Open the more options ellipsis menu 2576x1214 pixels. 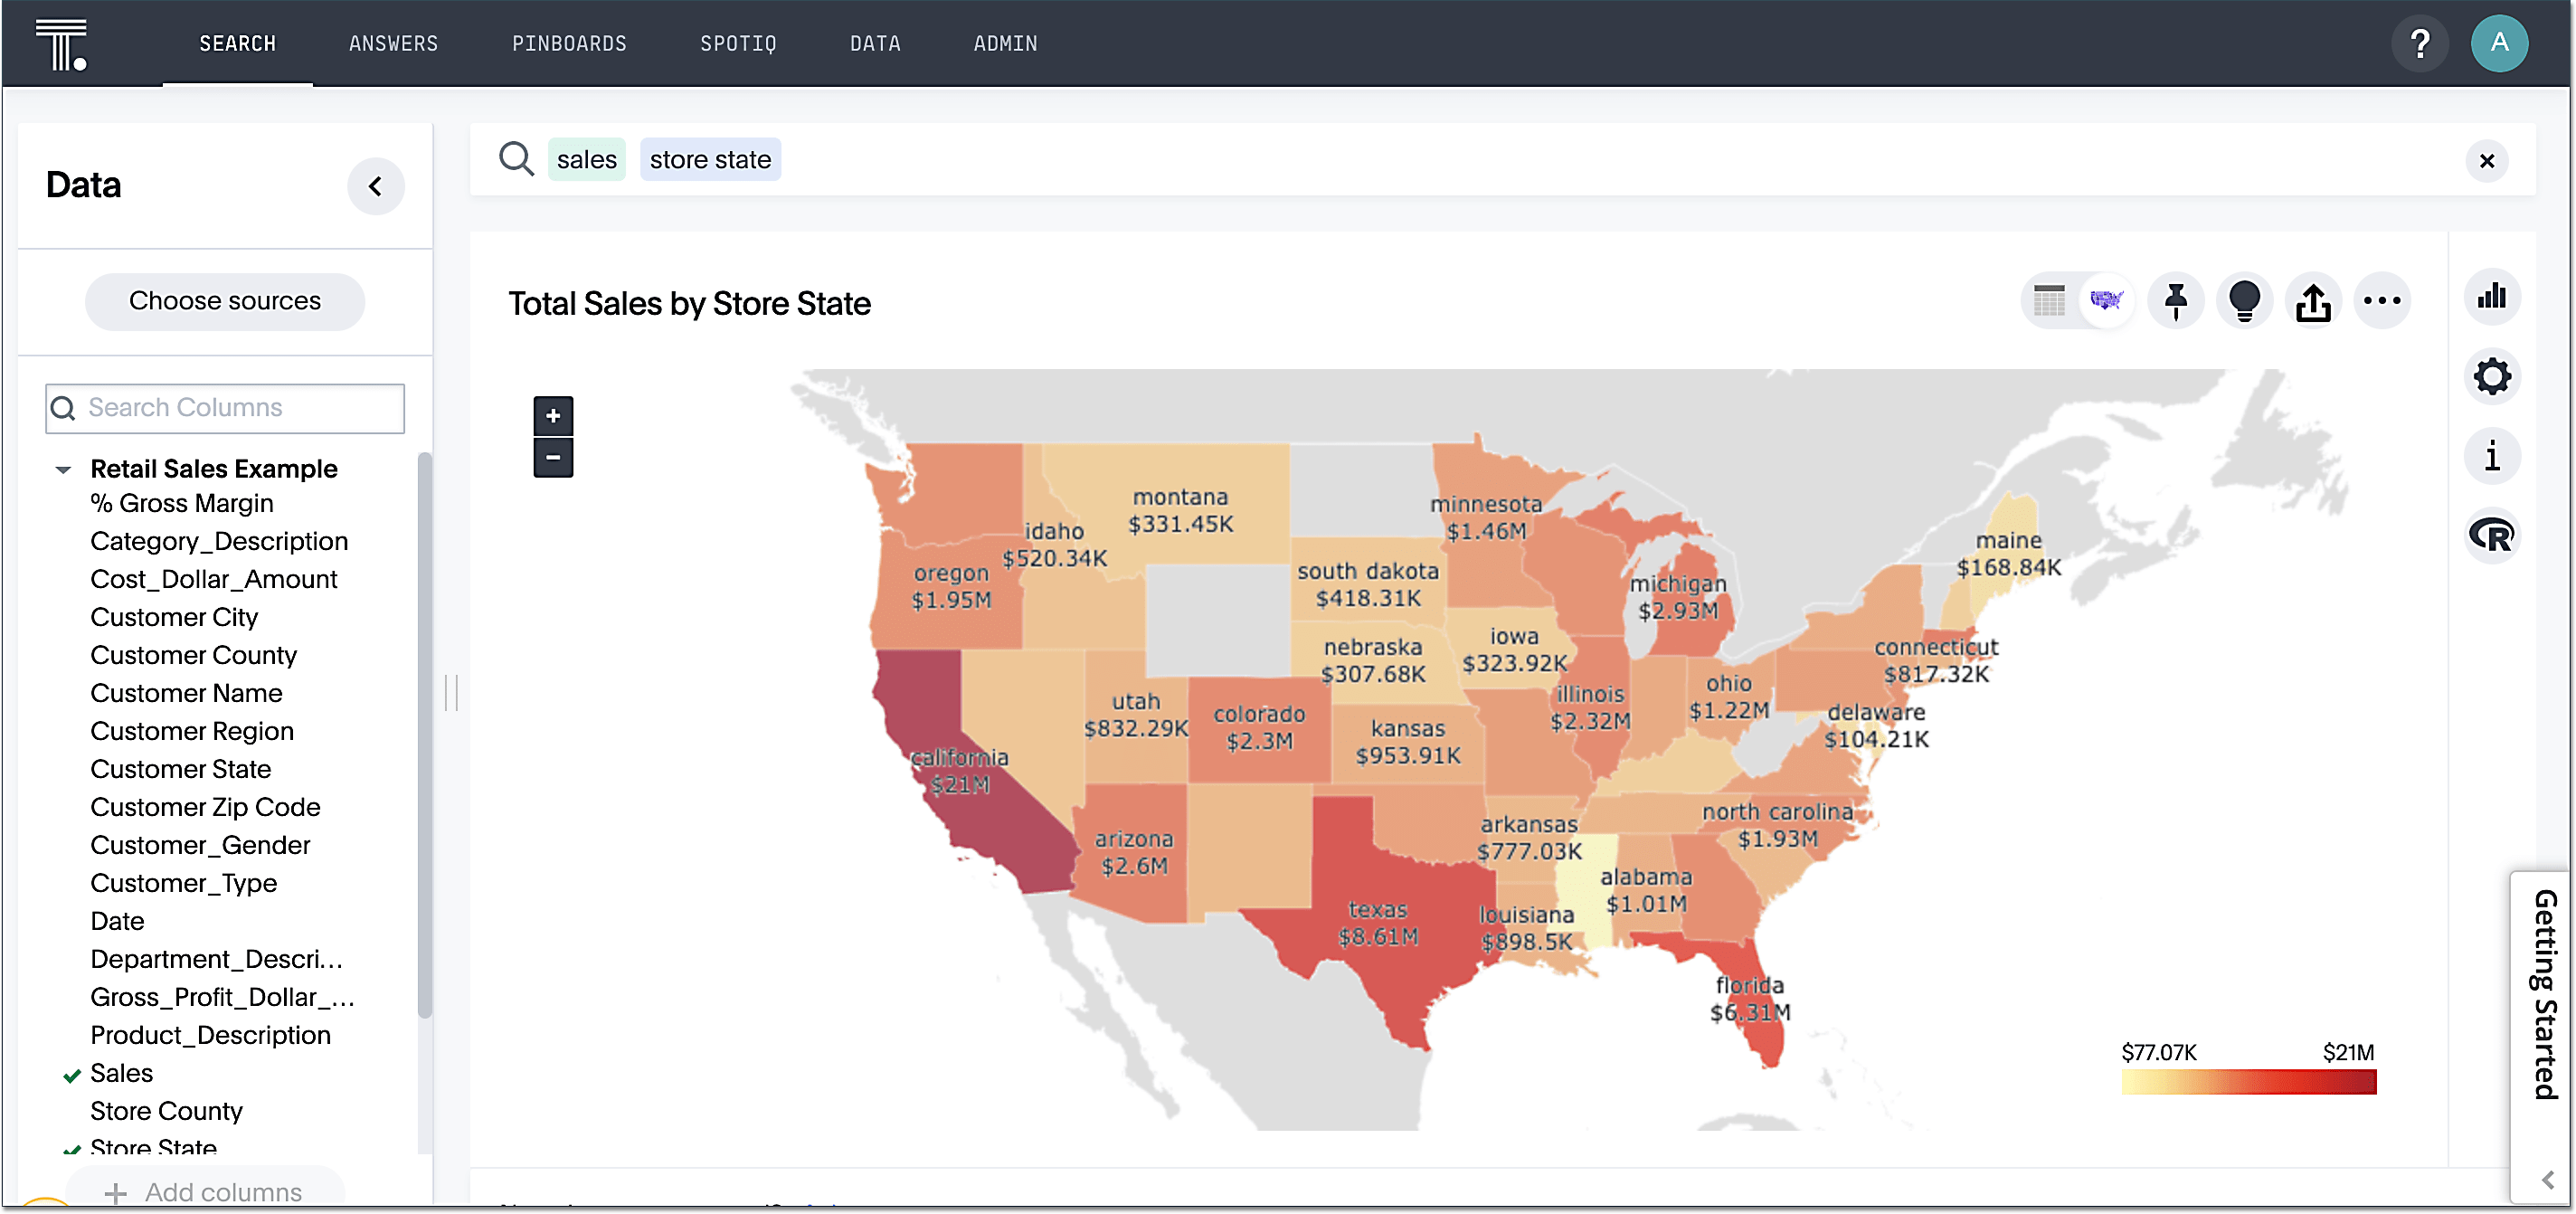coord(2383,300)
